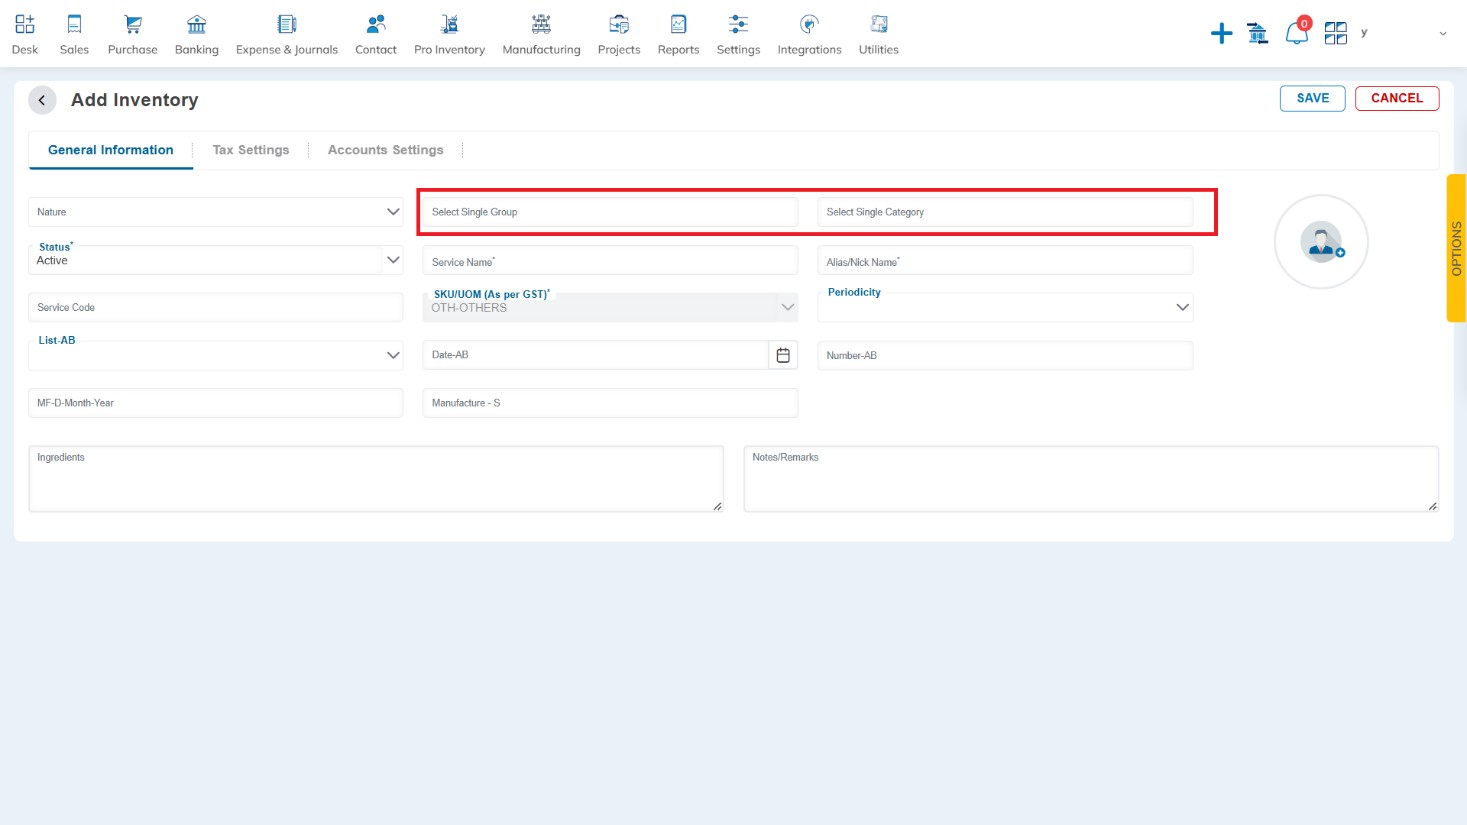
Task: Expand the Nature dropdown
Action: pos(393,212)
